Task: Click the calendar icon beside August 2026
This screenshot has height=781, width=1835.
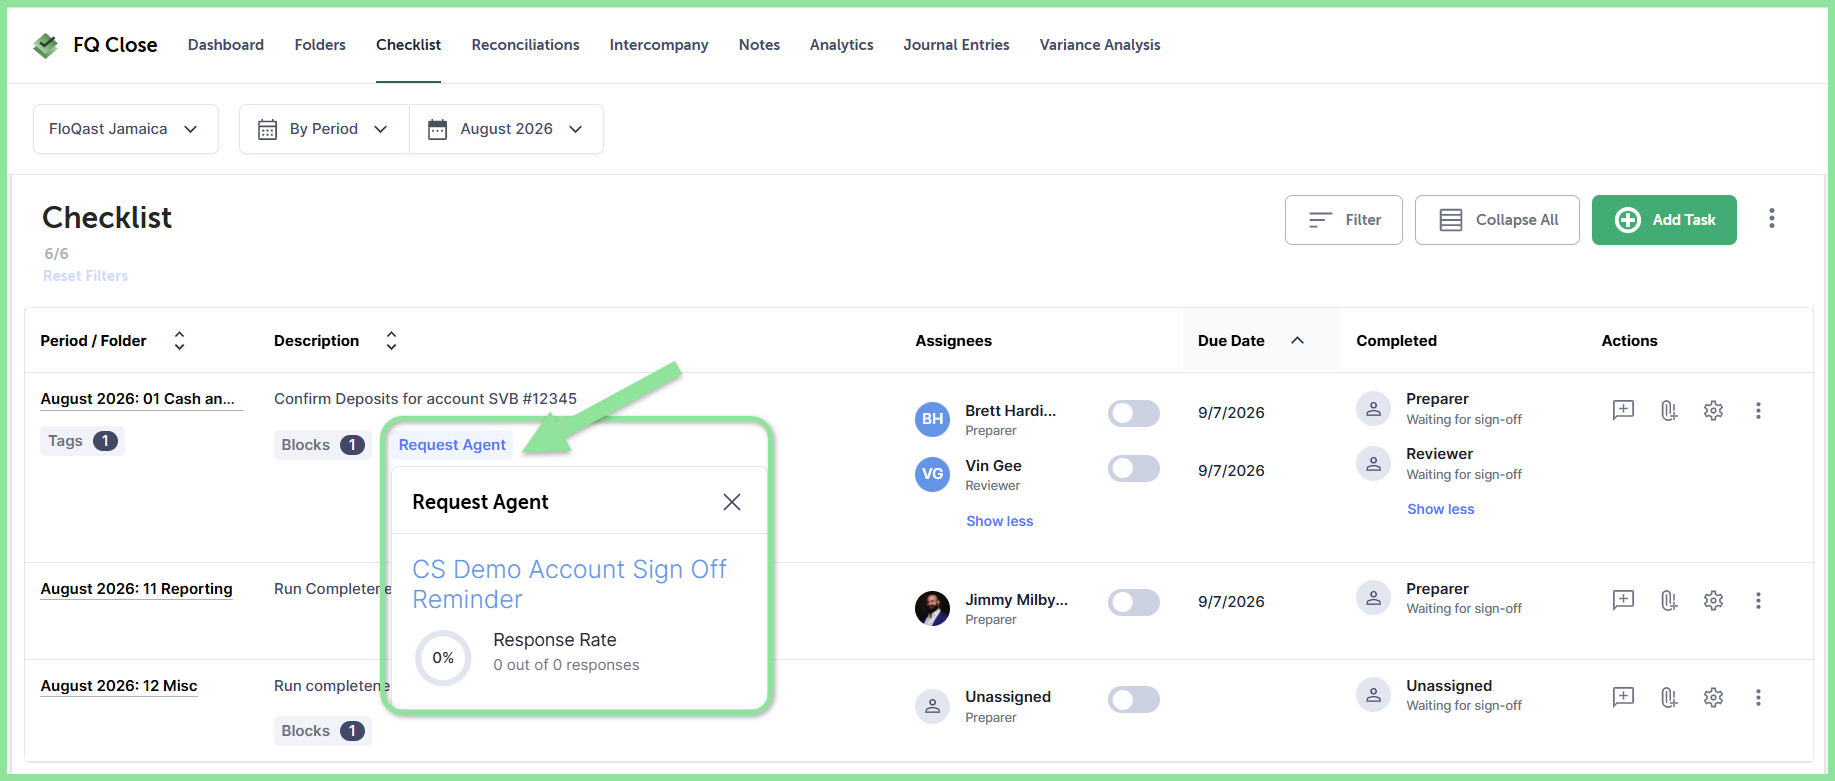Action: click(437, 129)
